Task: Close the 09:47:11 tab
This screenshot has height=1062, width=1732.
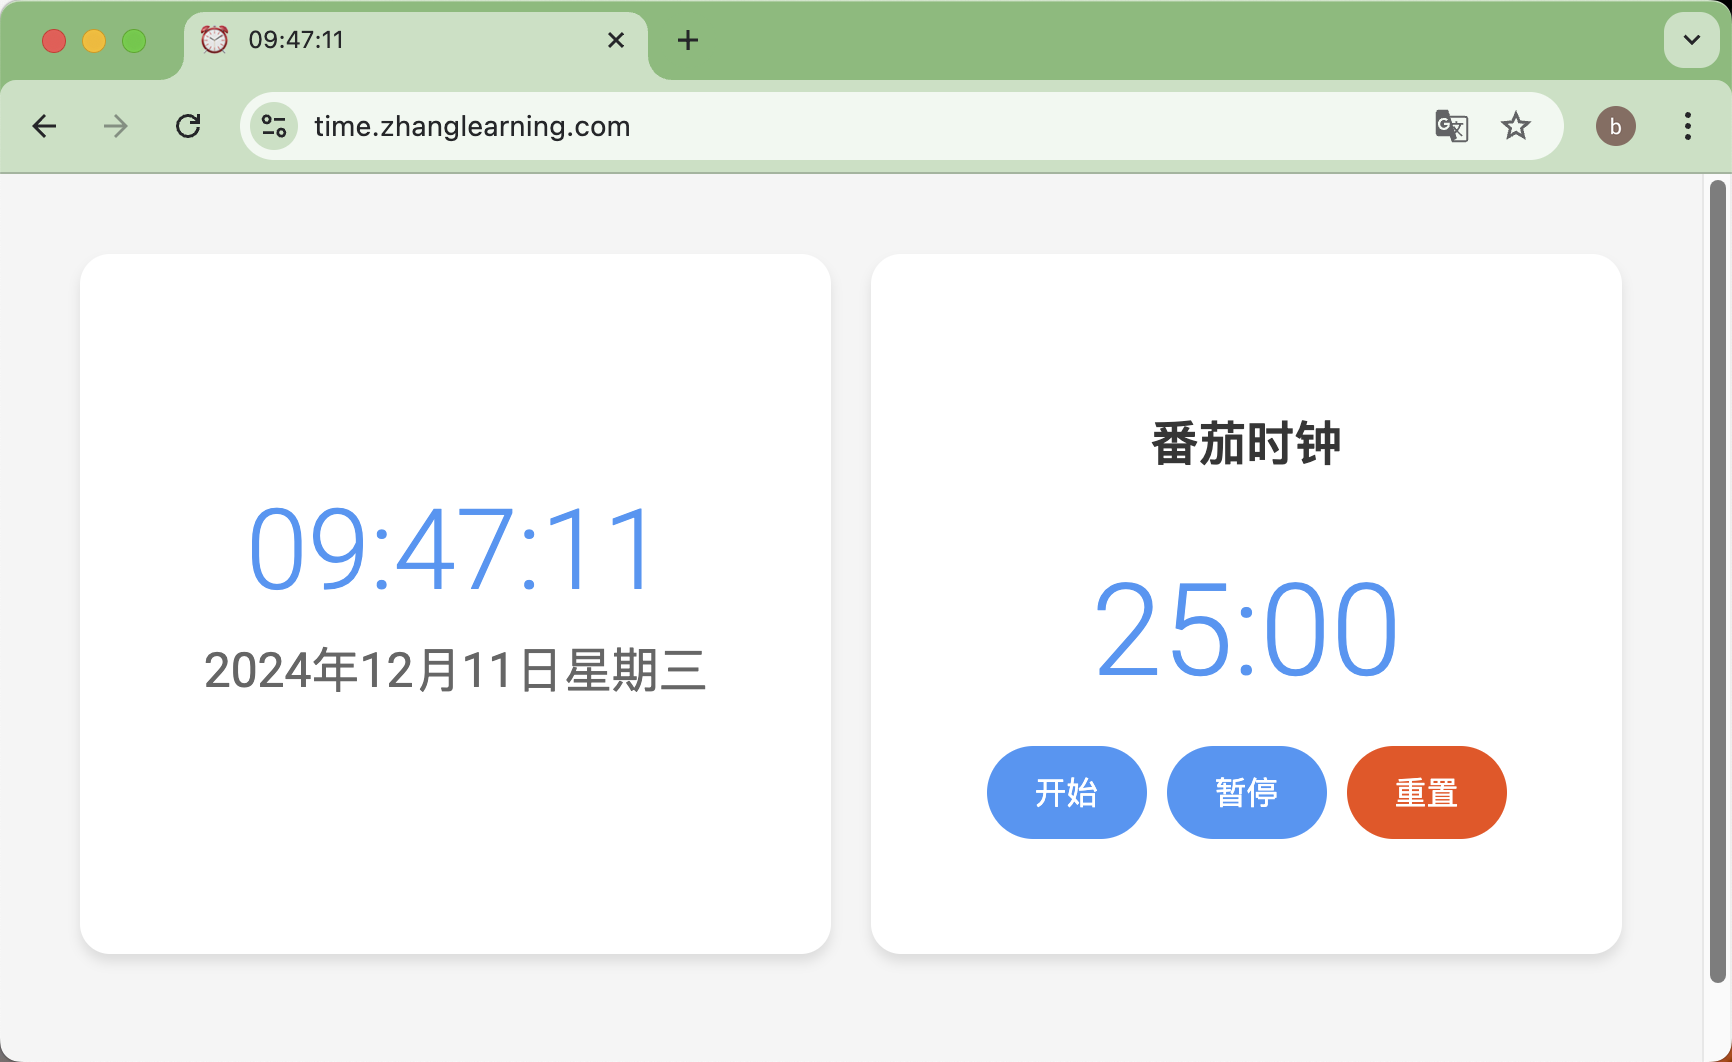Action: pyautogui.click(x=616, y=40)
